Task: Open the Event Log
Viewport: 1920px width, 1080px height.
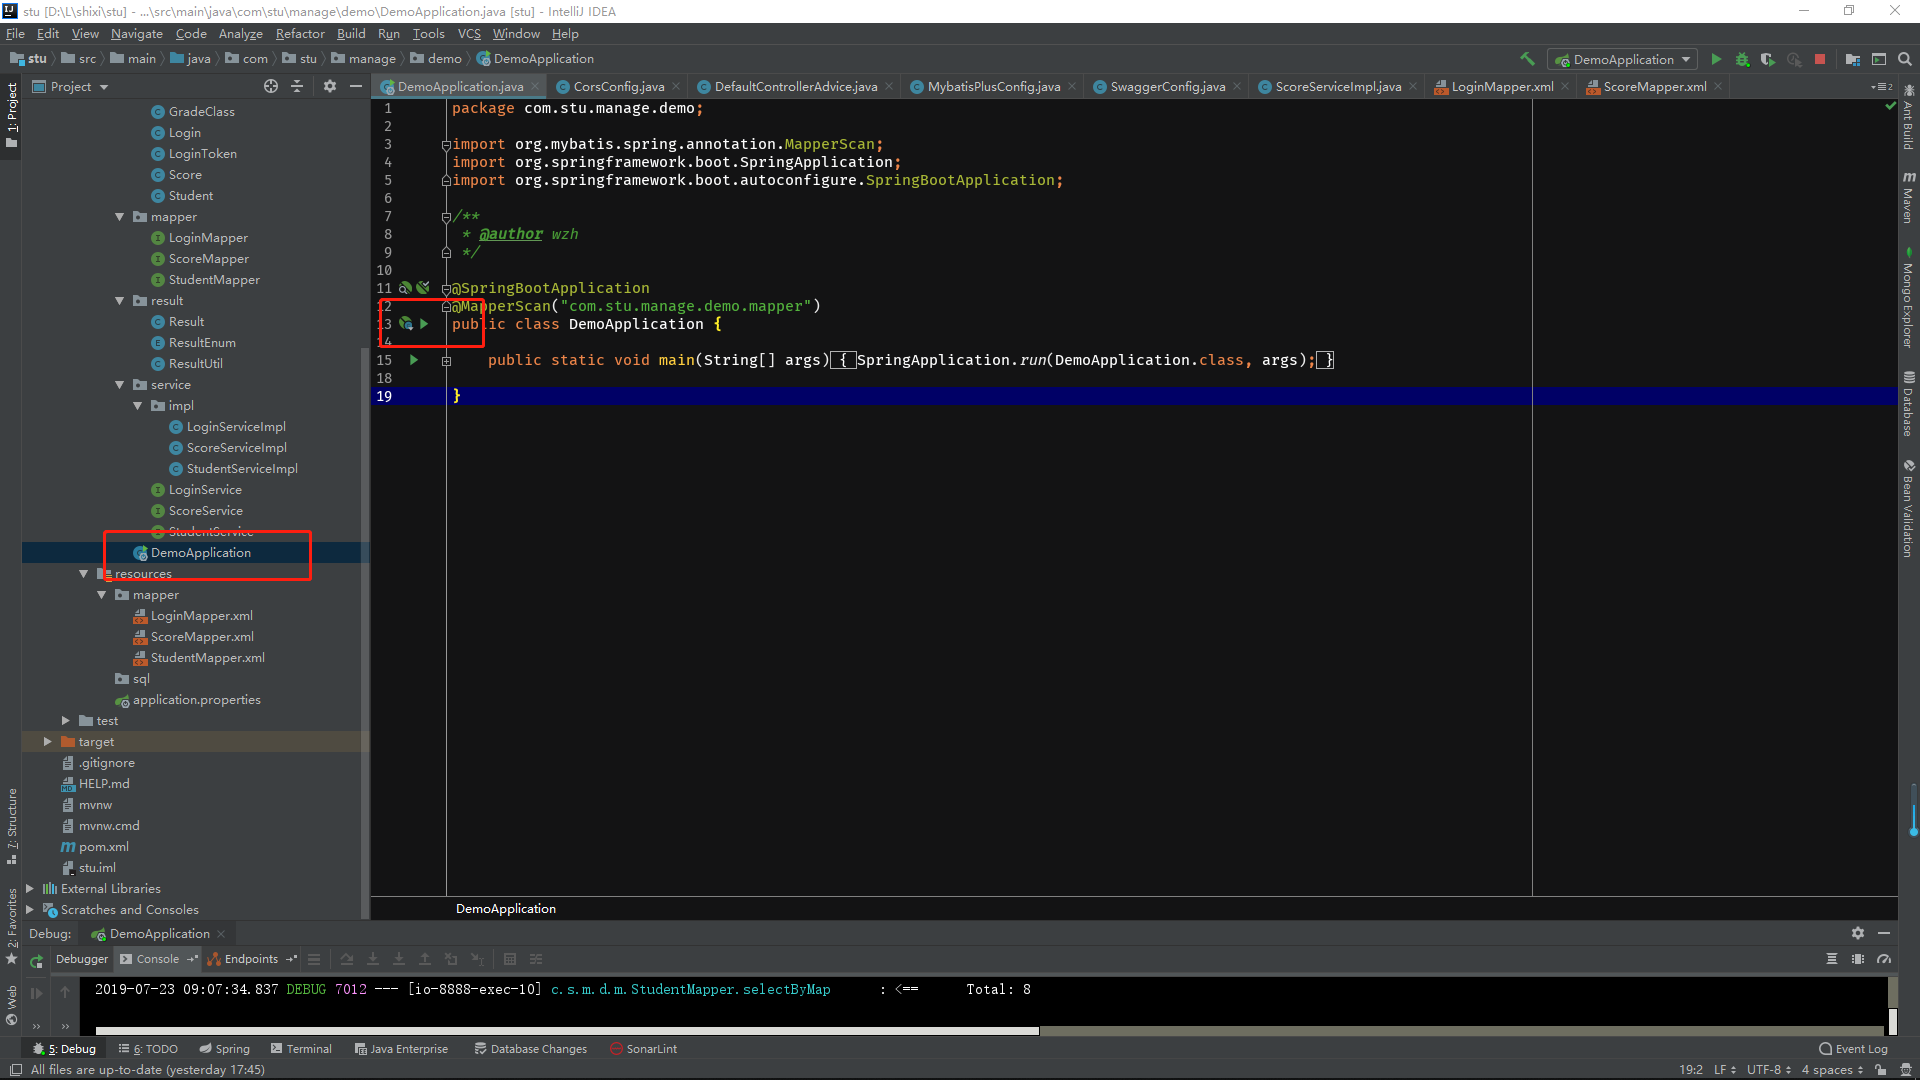Action: [x=1853, y=1049]
